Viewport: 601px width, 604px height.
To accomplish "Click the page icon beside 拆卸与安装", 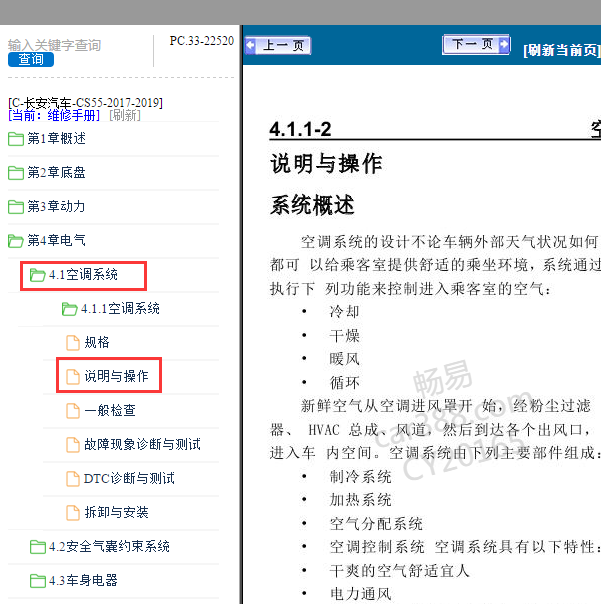I will click(73, 512).
